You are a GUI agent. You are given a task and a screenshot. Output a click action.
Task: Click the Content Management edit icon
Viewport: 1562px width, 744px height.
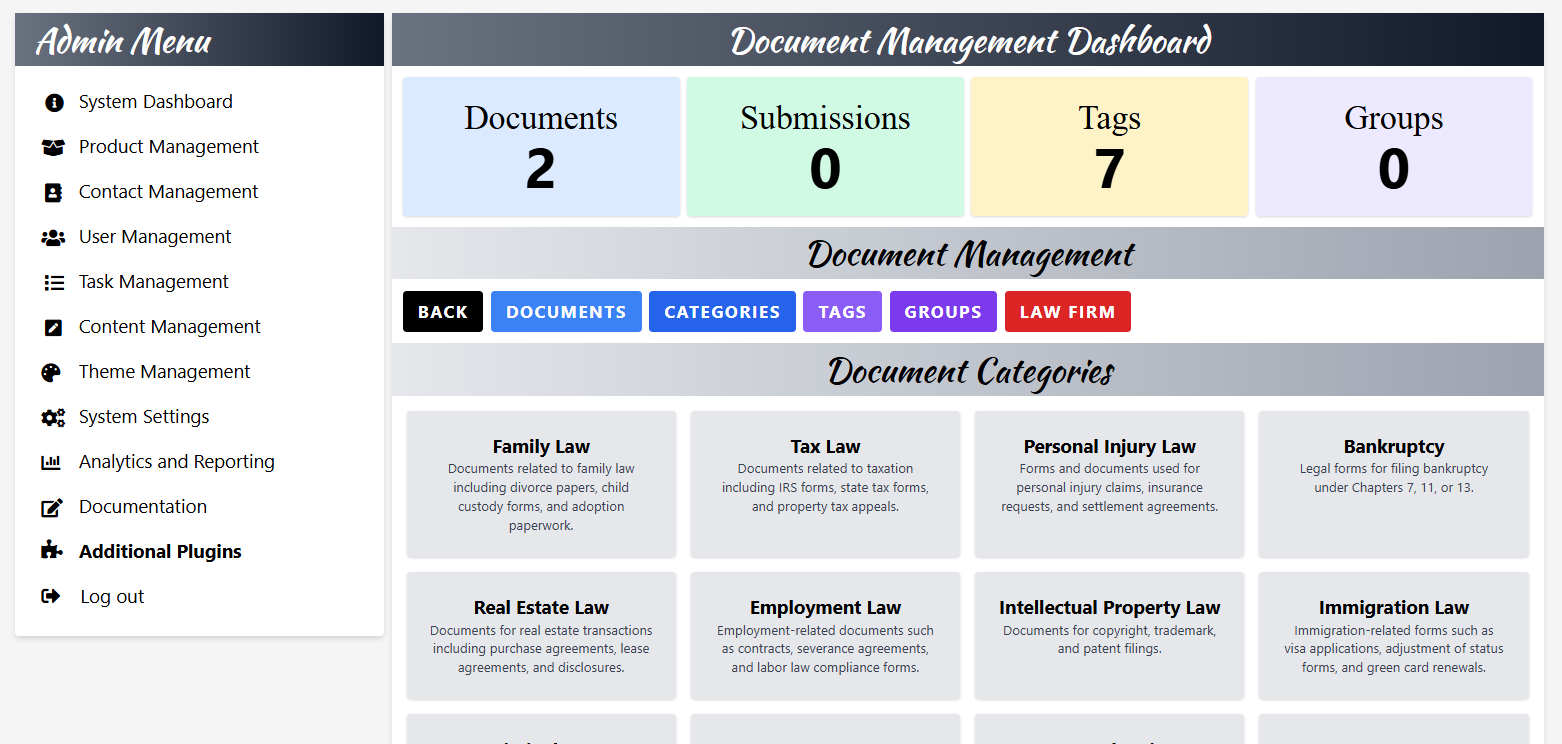tap(53, 327)
